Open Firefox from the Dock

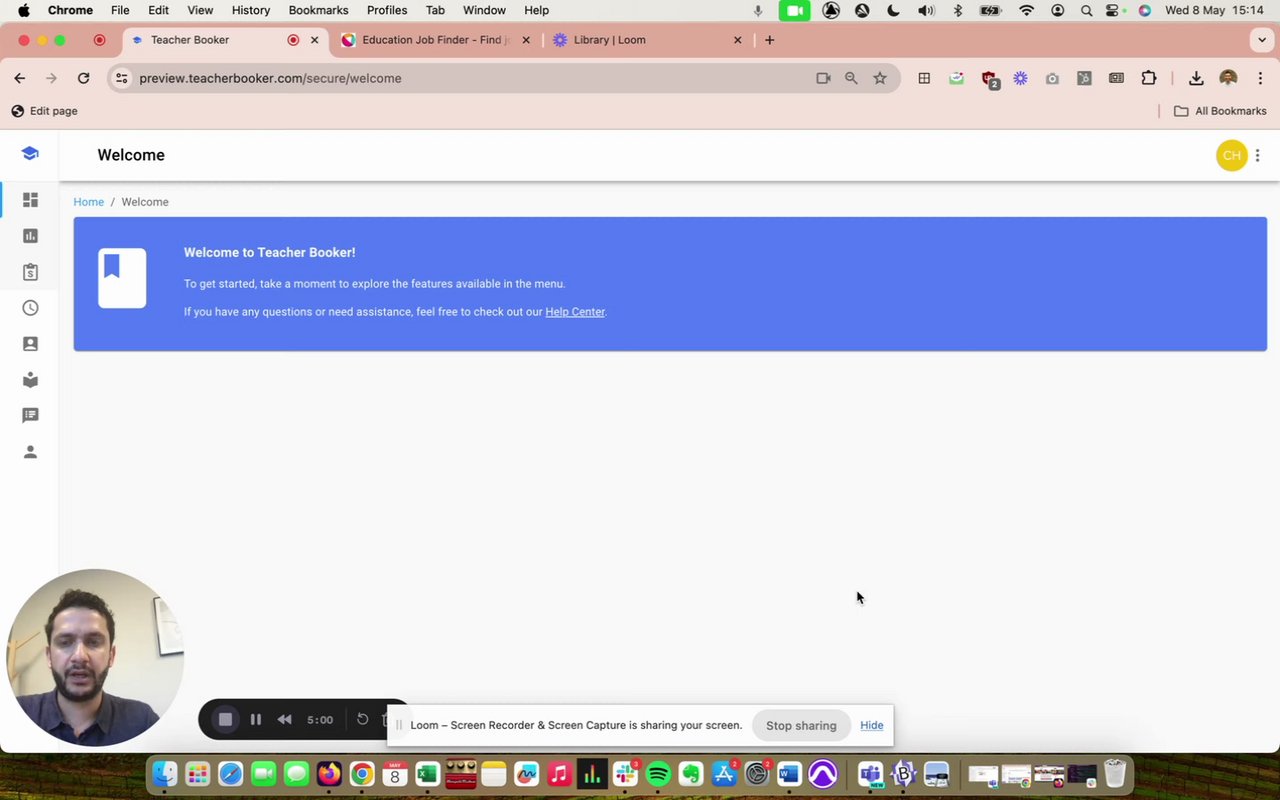click(x=329, y=774)
